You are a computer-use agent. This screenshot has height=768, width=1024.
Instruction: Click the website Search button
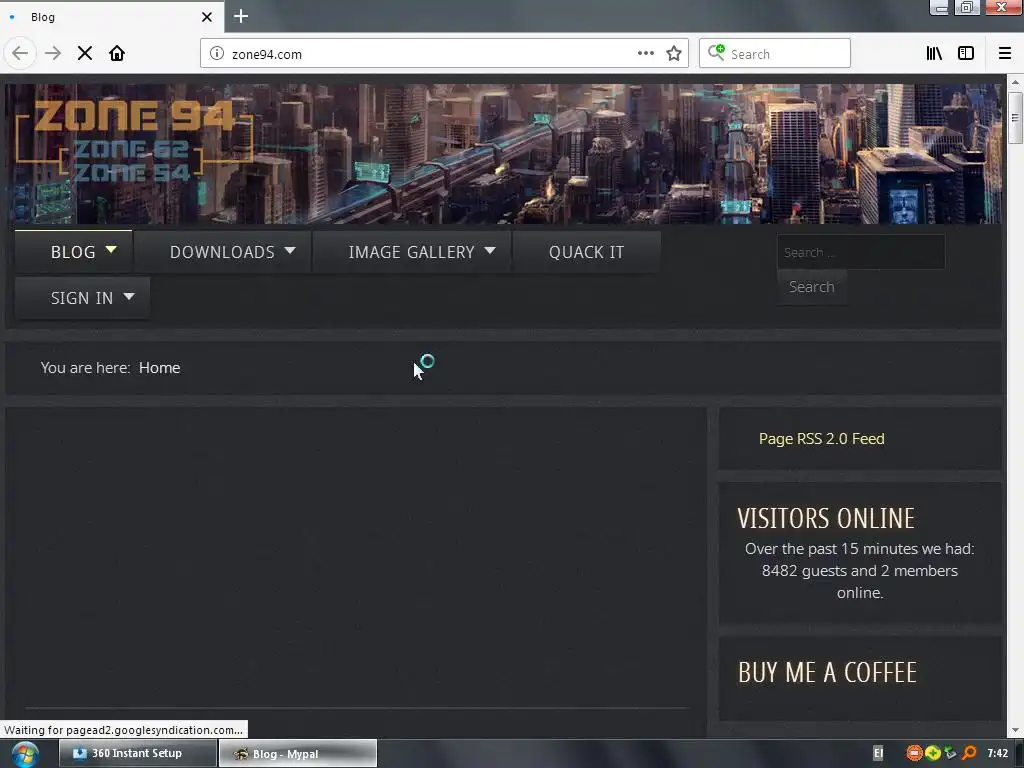coord(812,287)
